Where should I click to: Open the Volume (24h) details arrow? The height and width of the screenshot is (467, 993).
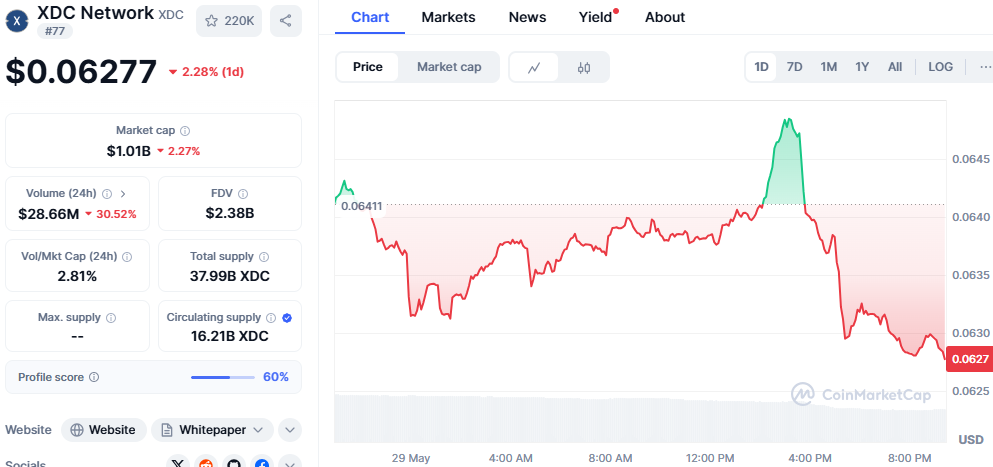coord(123,193)
